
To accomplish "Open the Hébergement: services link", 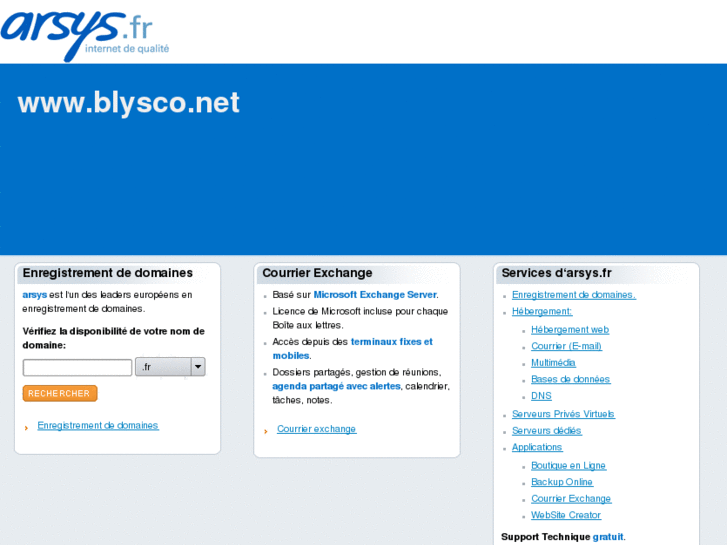I will pos(542,311).
